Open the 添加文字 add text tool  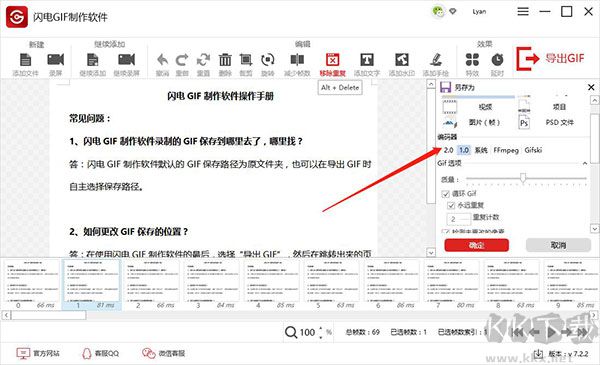[367, 60]
